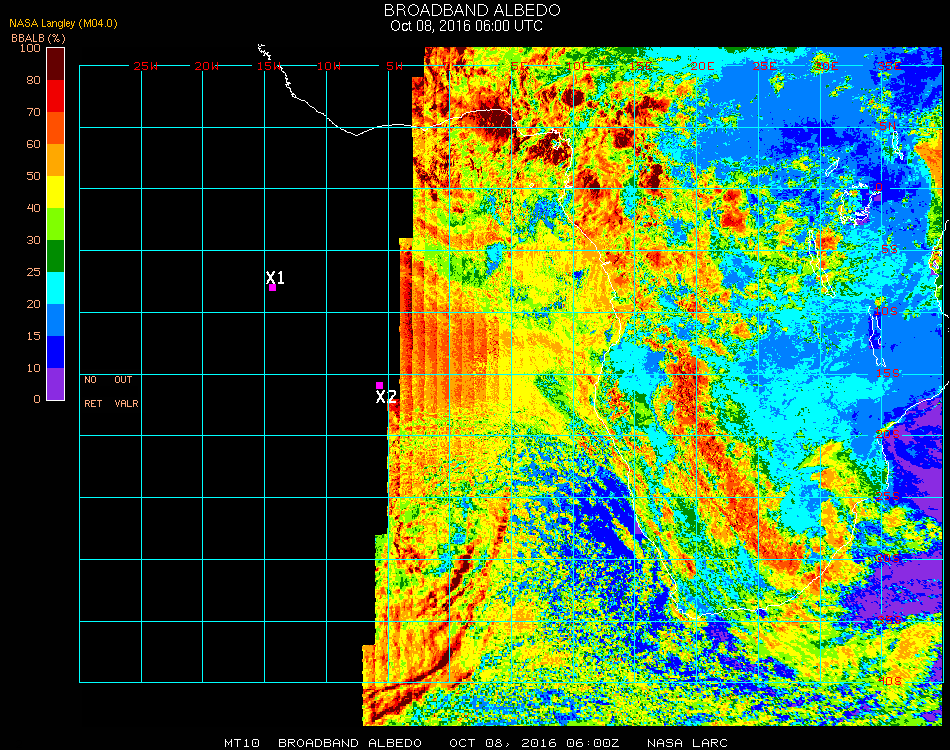The image size is (950, 750).
Task: Click the NASA LARC footer text
Action: click(687, 743)
